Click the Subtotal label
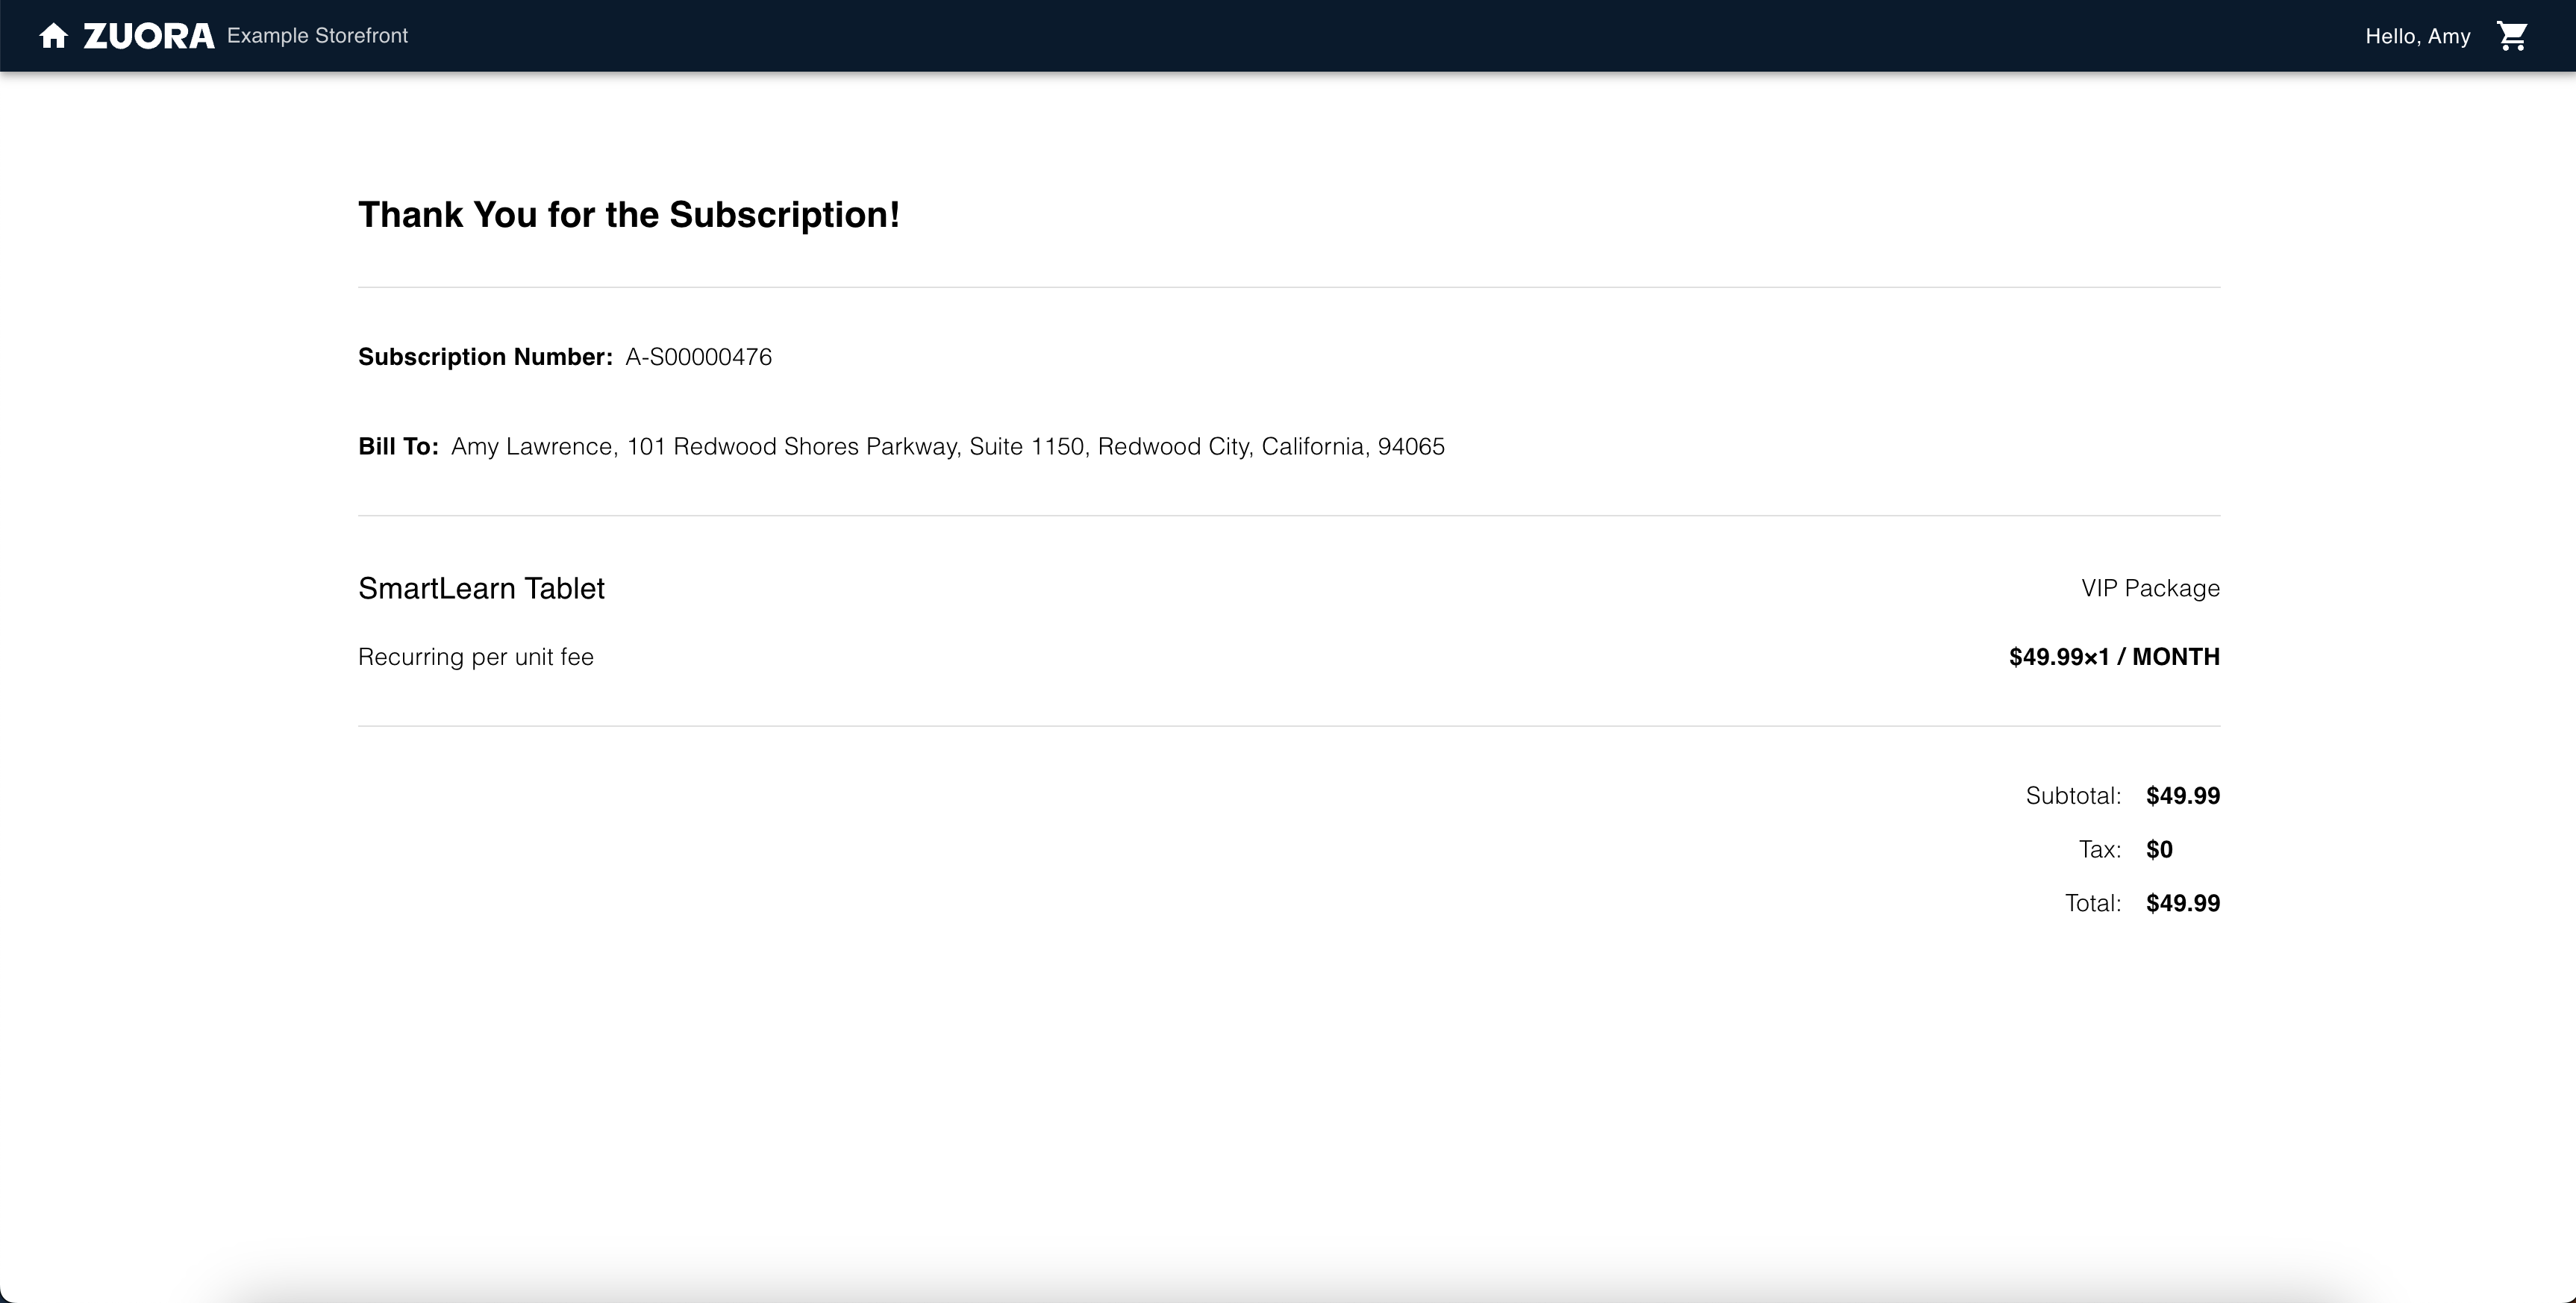 (x=2073, y=796)
